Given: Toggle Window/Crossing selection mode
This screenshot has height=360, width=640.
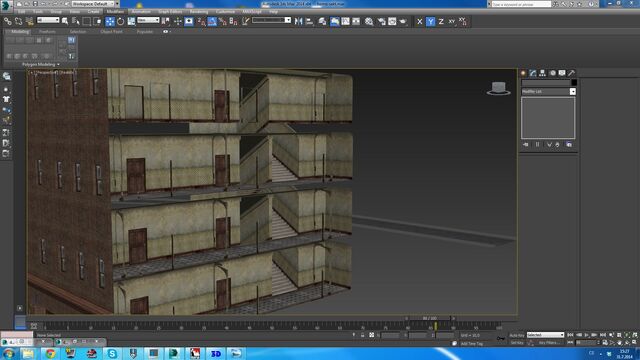Looking at the screenshot, I should [97, 21].
